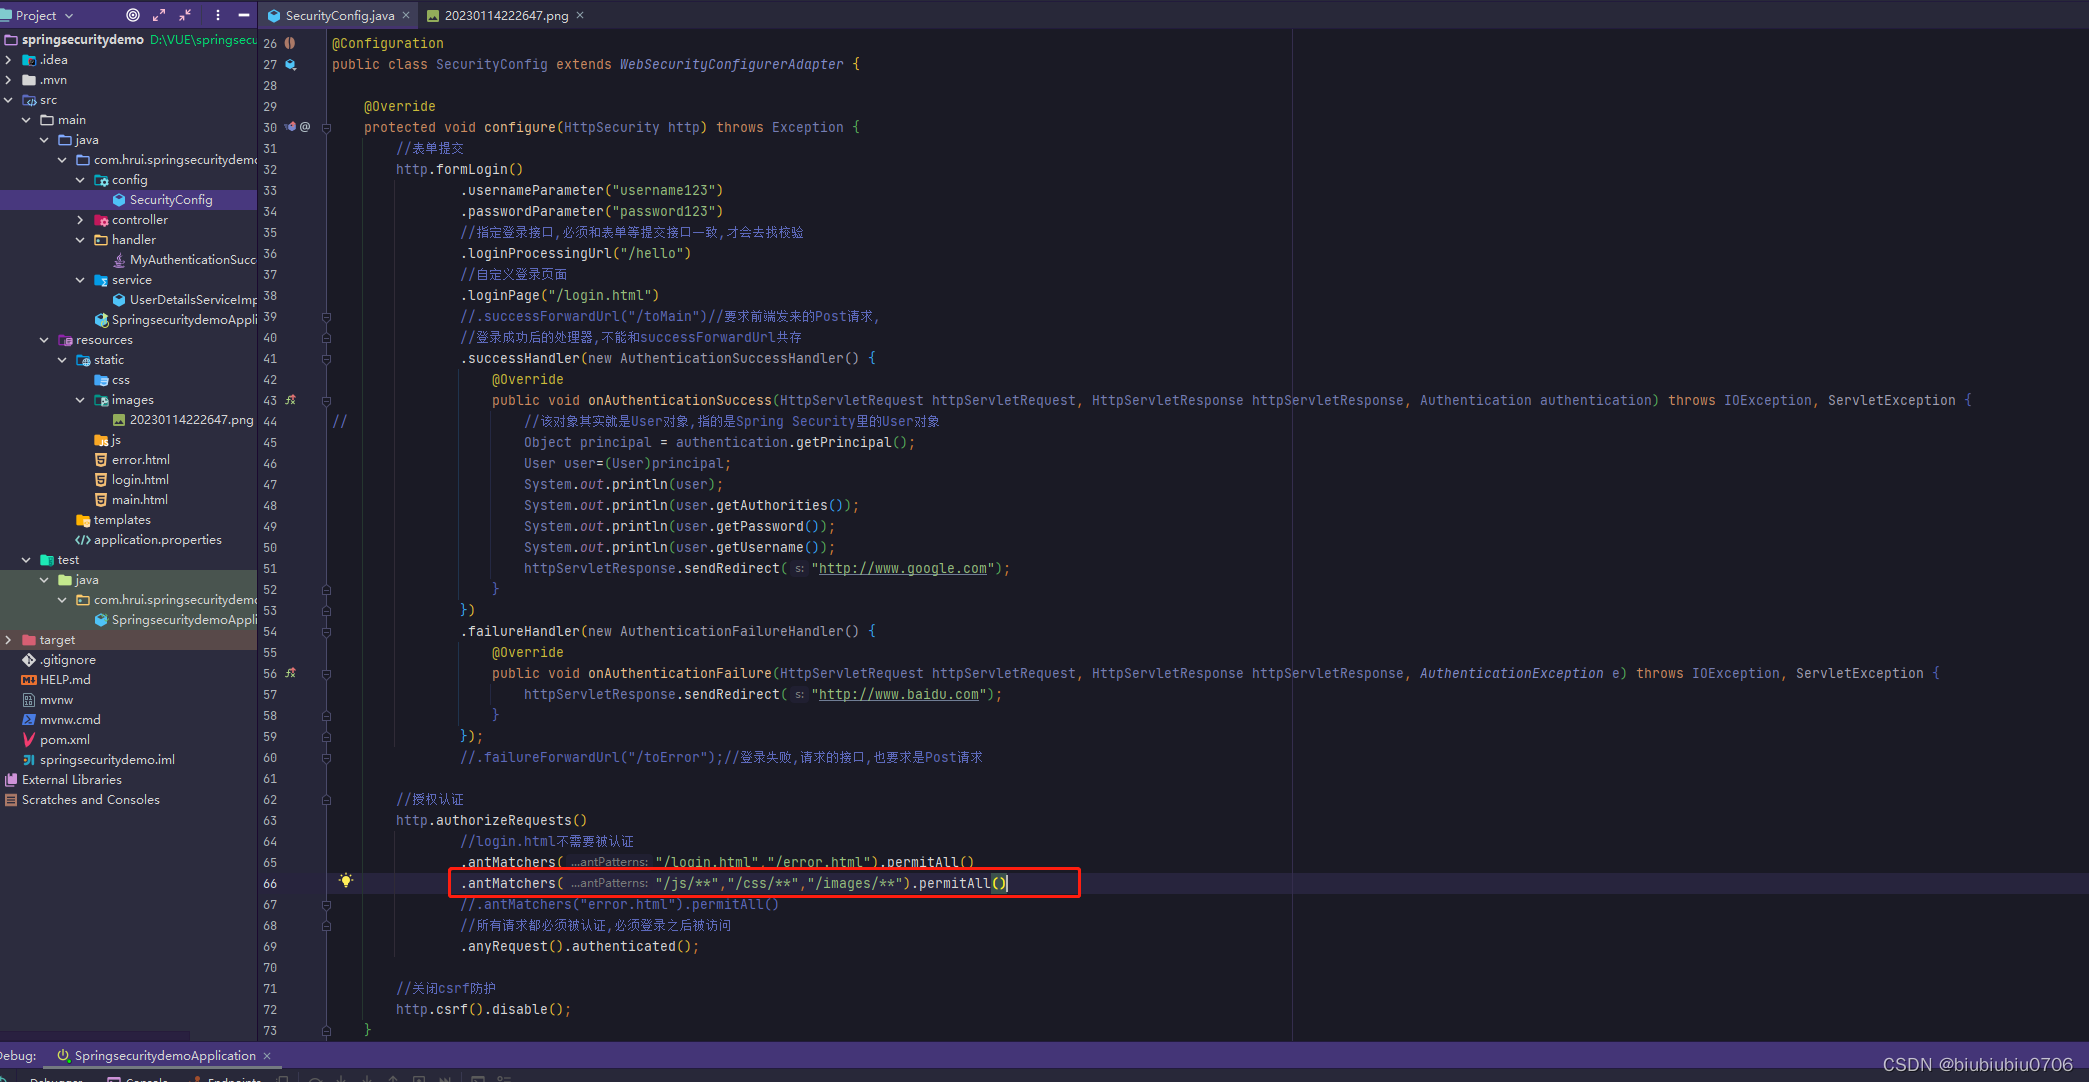2089x1082 pixels.
Task: Open login.html in the project tree
Action: pos(140,480)
